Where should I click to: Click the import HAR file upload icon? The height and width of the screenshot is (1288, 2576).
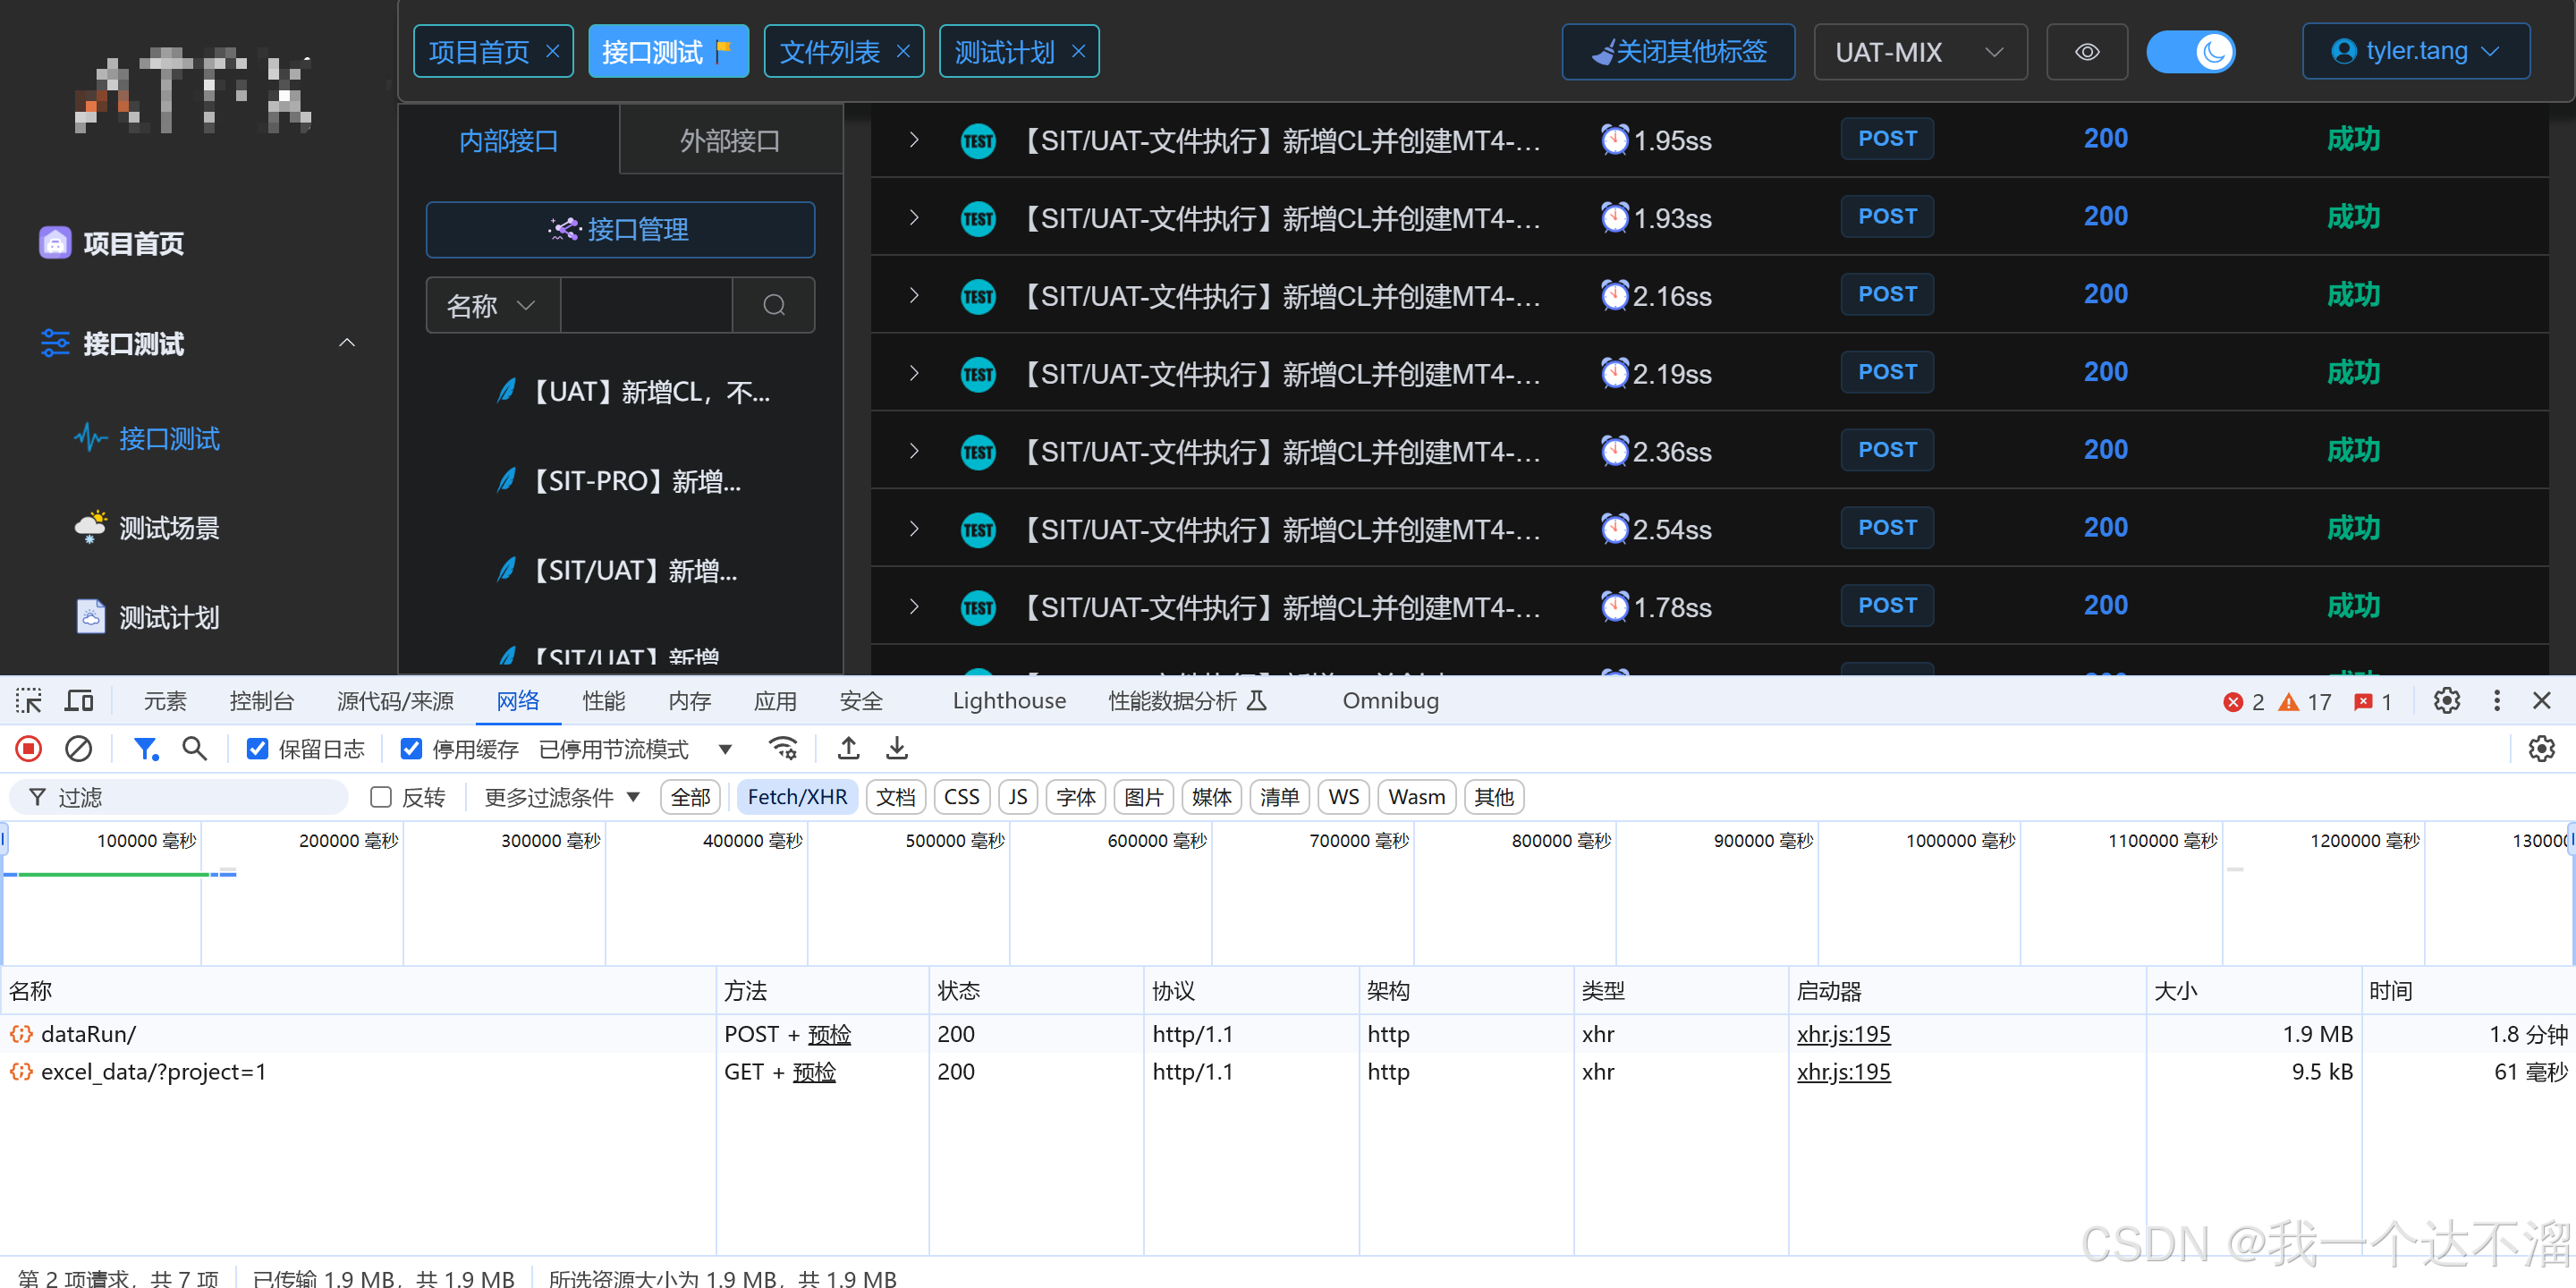(848, 748)
